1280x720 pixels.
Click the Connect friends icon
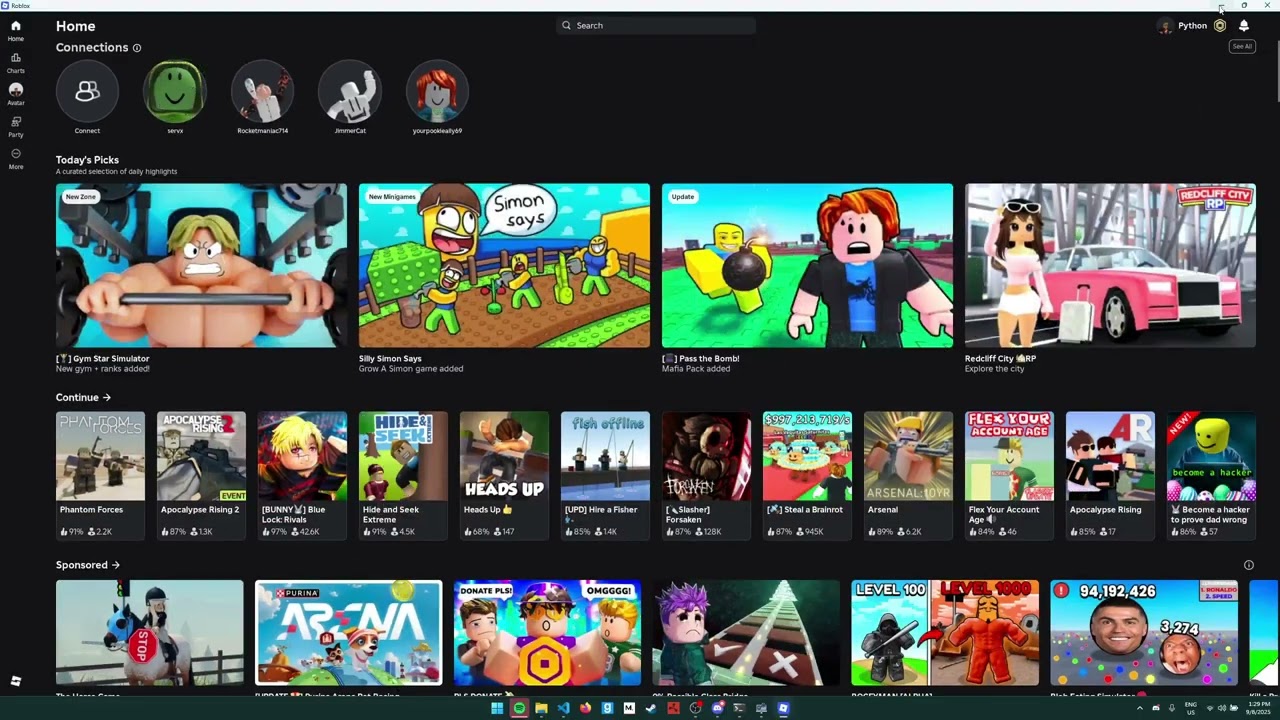[x=87, y=91]
